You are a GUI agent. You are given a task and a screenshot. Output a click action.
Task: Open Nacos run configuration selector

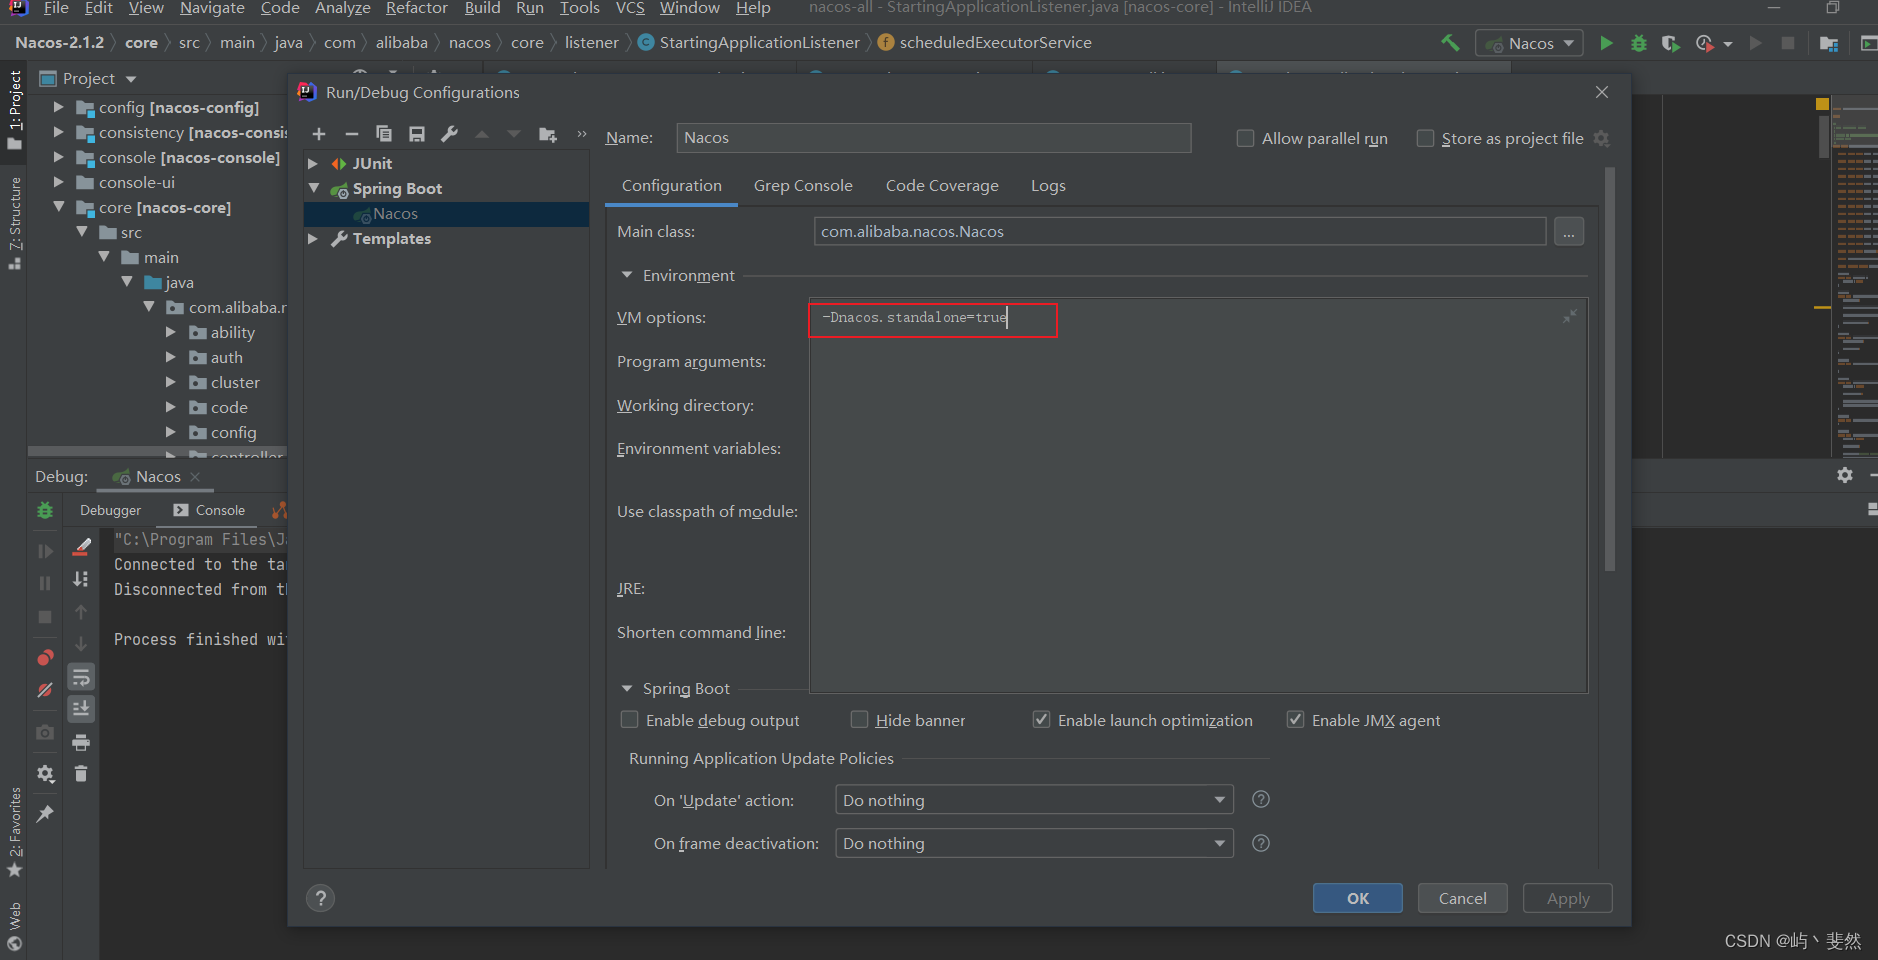(x=1529, y=43)
